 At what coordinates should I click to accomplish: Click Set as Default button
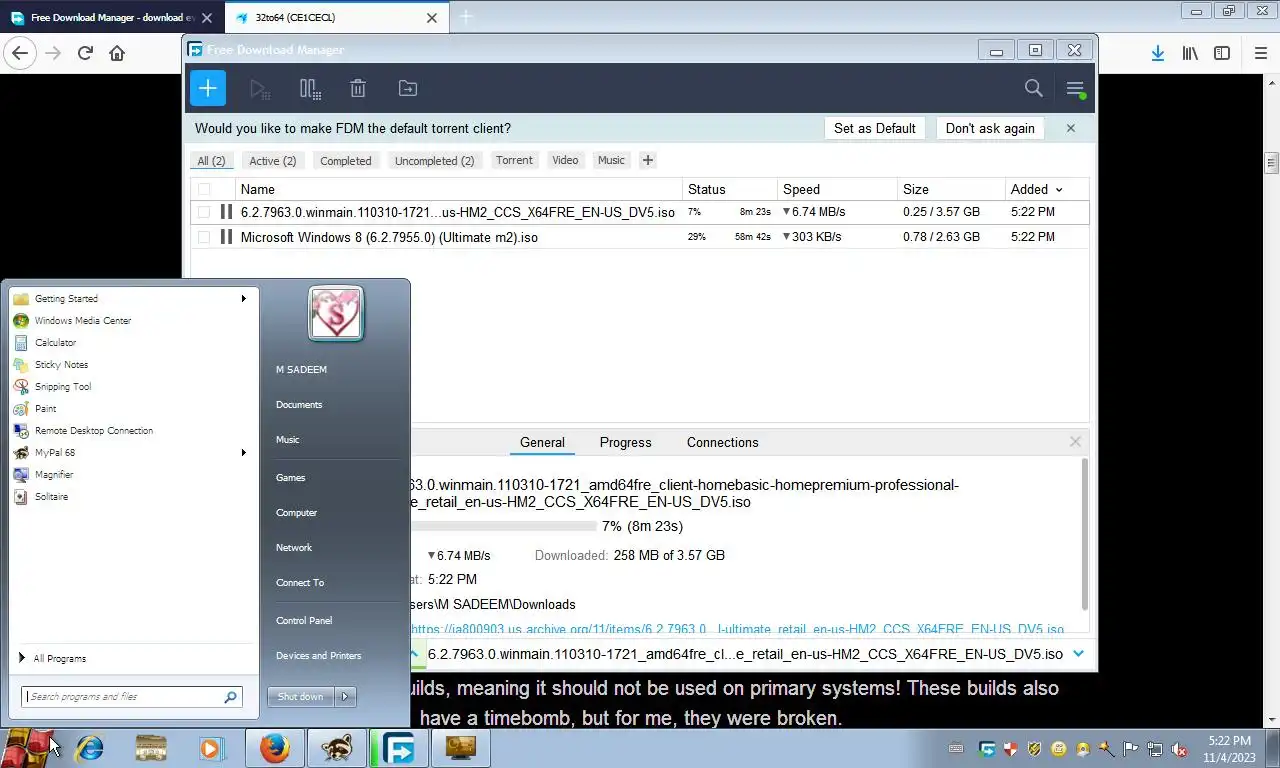coord(875,128)
